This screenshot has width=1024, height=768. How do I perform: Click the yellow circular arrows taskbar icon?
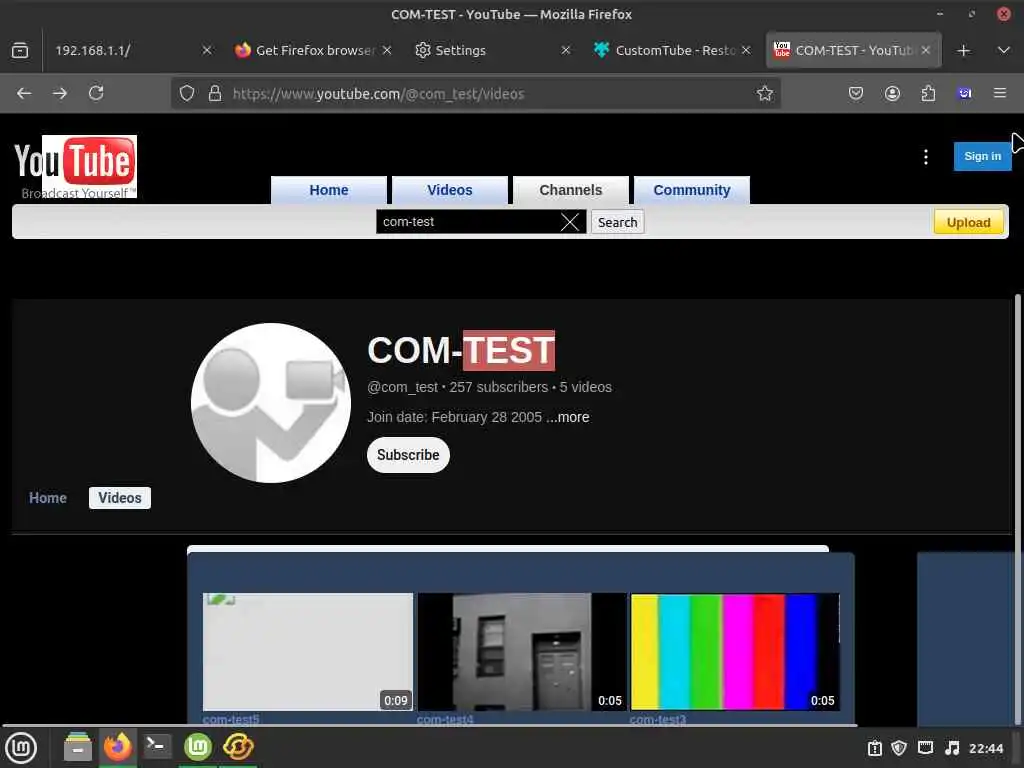tap(238, 747)
